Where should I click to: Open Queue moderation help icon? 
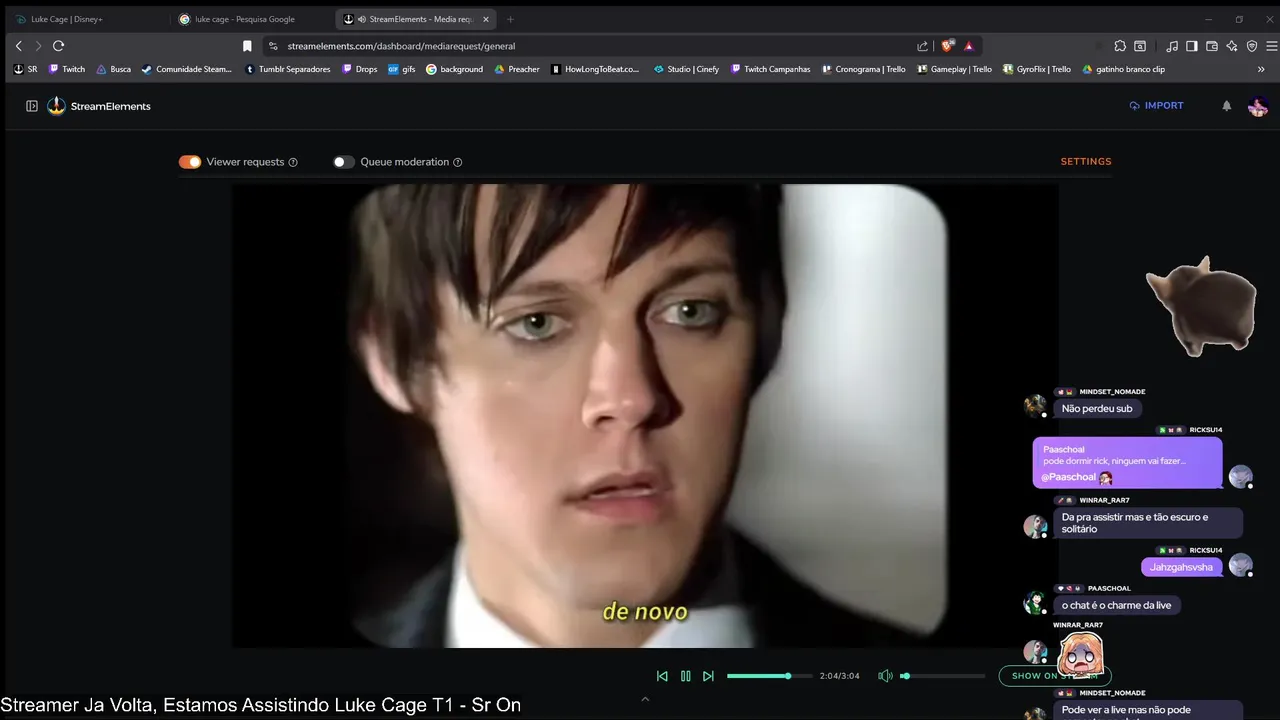pyautogui.click(x=458, y=162)
